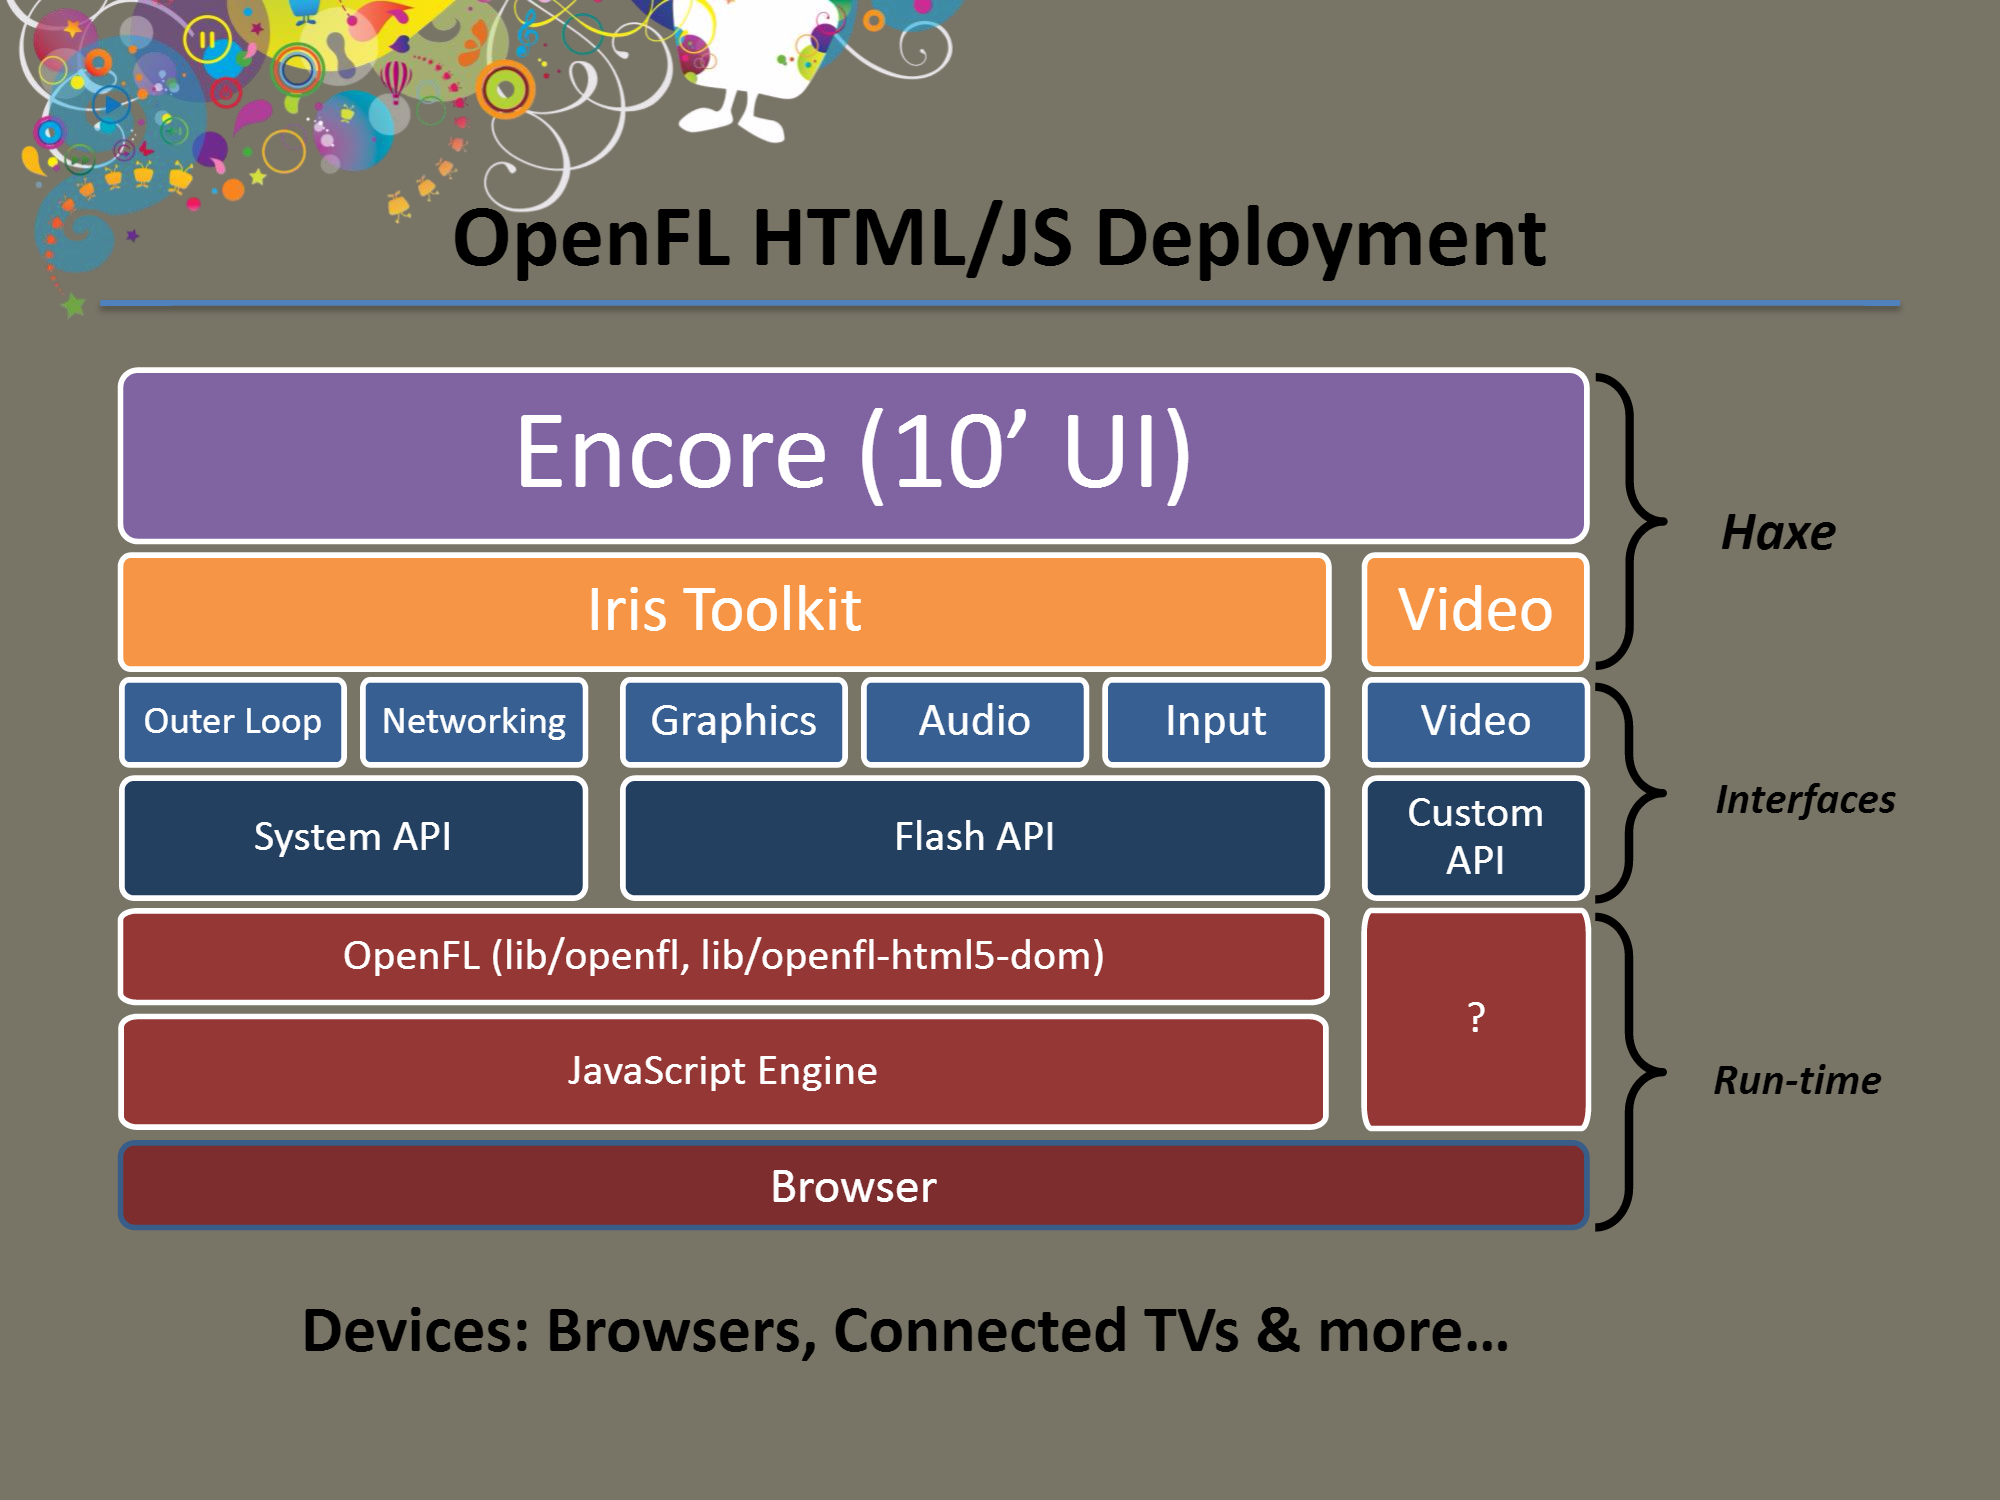Click the Run-time label
2000x1500 pixels.
(x=1797, y=1080)
